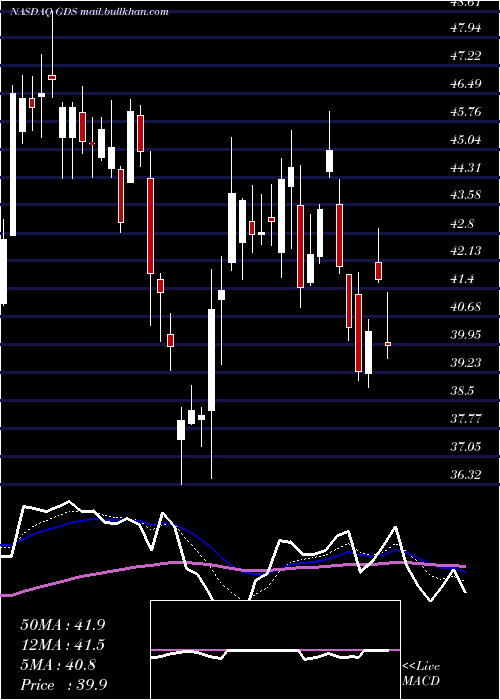Image resolution: width=500 pixels, height=700 pixels.
Task: Click the 47.94 price axis label
Action: [466, 28]
